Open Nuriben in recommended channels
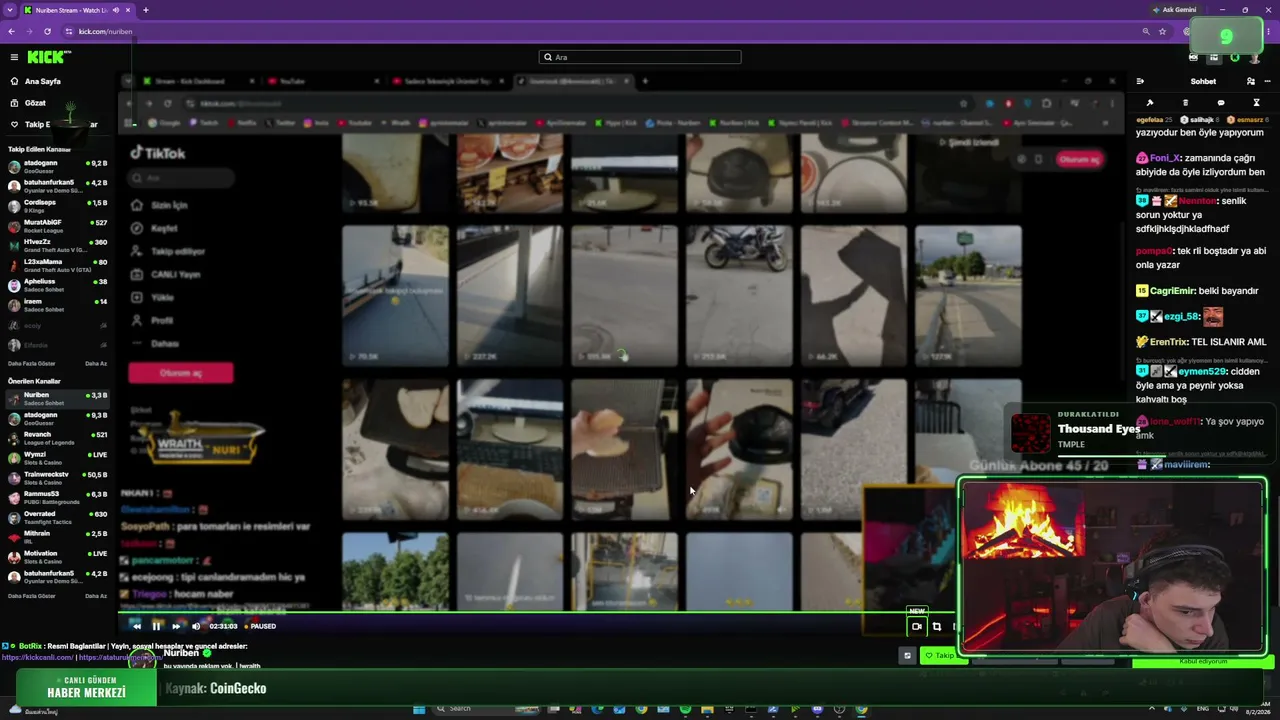The image size is (1280, 720). [57, 398]
